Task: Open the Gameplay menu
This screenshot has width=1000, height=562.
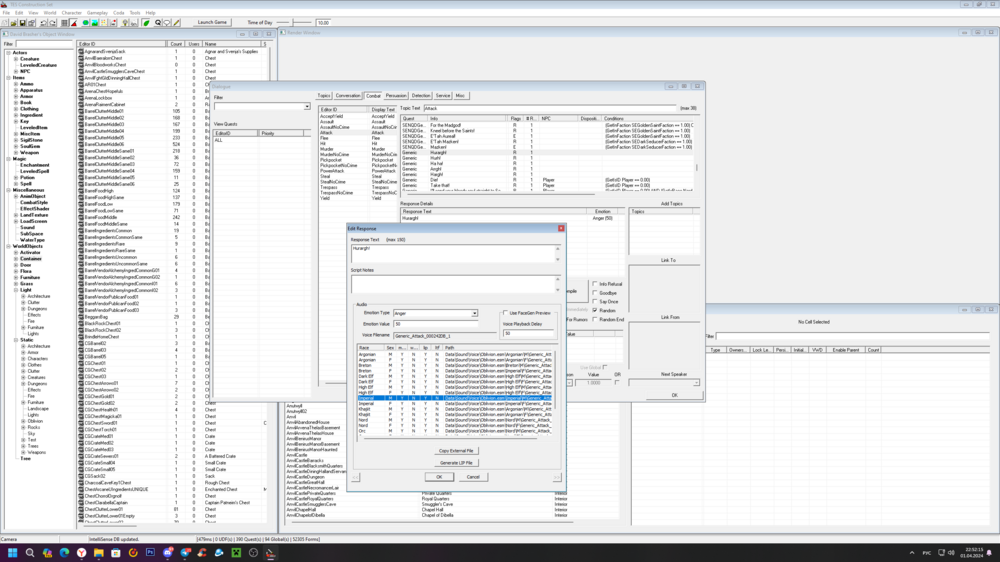Action: [x=97, y=13]
